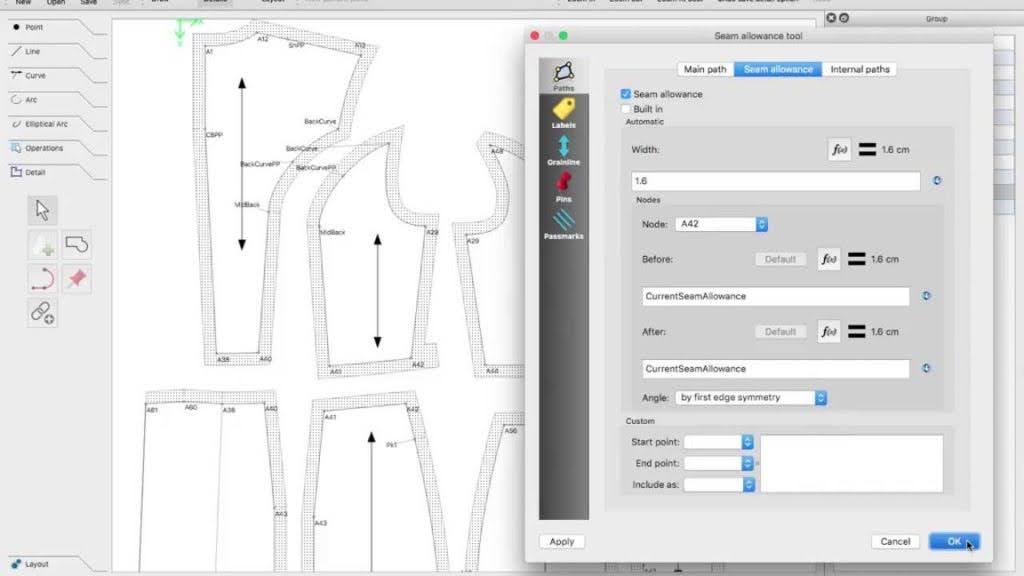Confirm with the OK button
The image size is (1024, 576).
coord(954,541)
